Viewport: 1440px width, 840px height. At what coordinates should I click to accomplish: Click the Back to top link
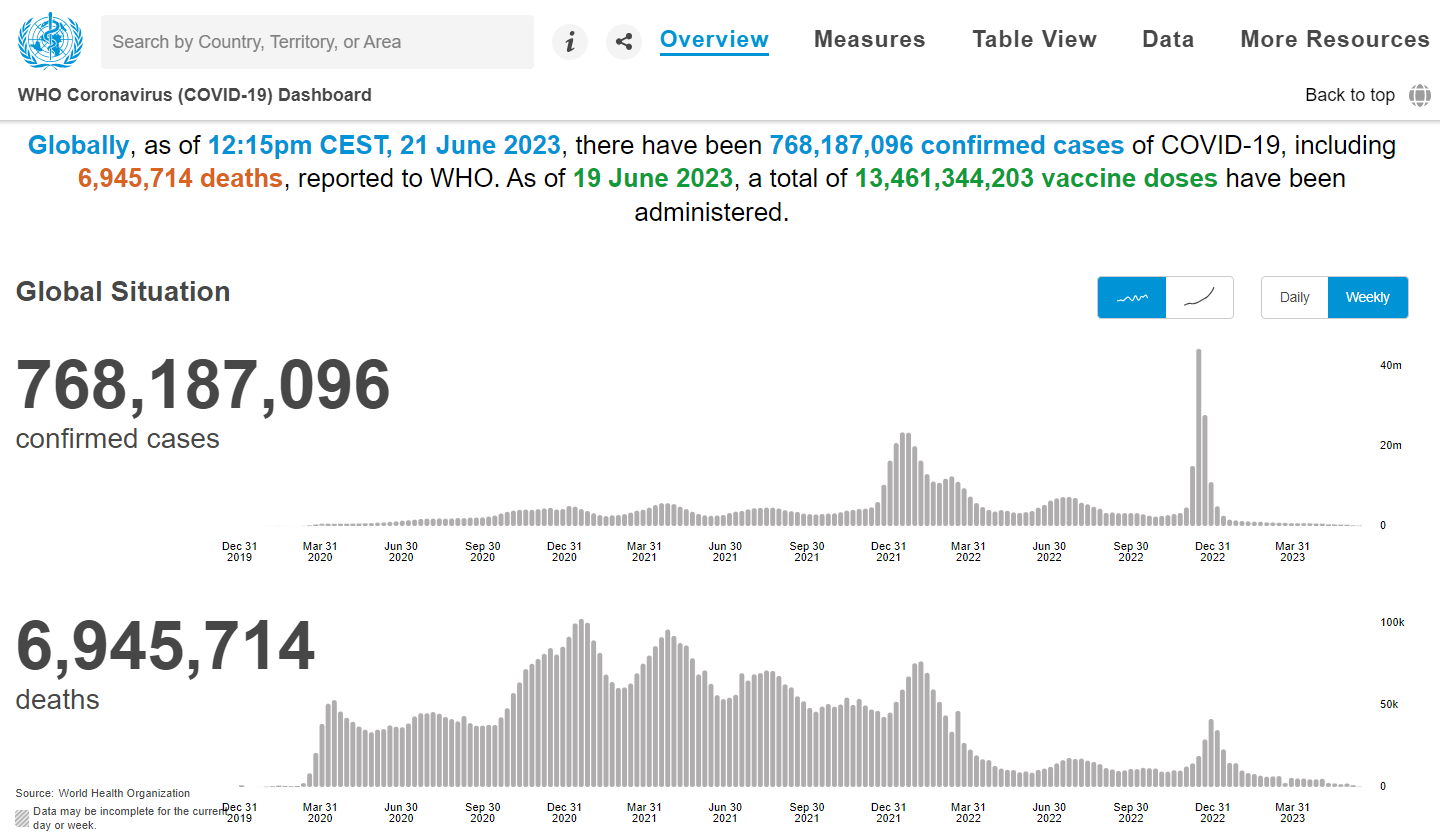[1349, 95]
